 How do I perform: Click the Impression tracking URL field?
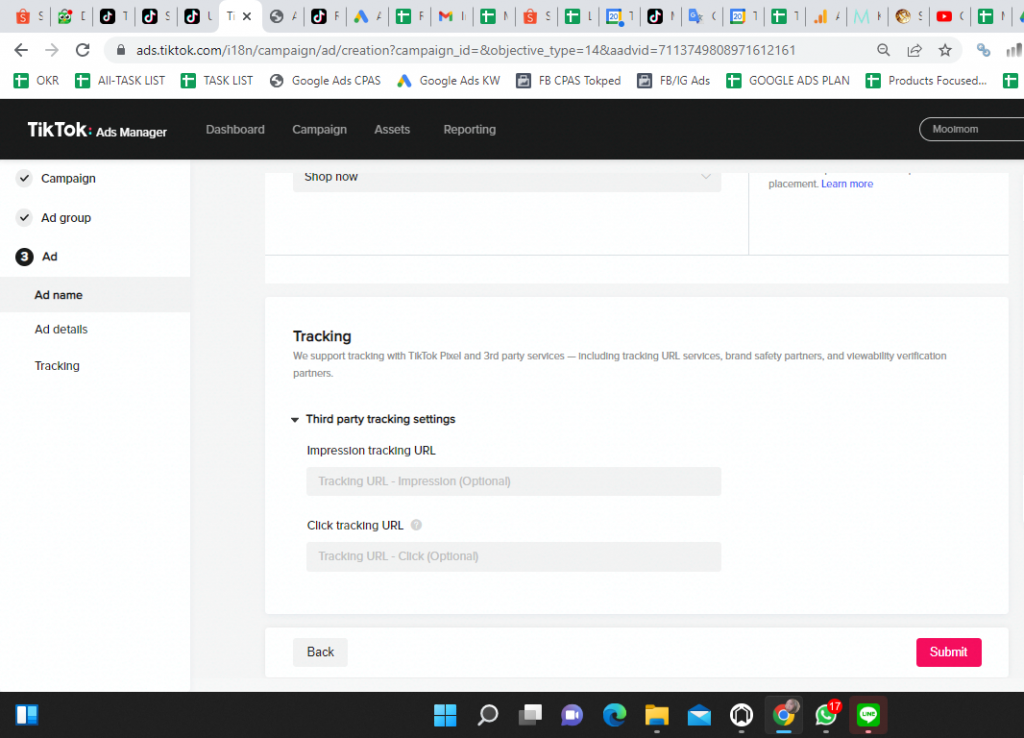coord(513,481)
